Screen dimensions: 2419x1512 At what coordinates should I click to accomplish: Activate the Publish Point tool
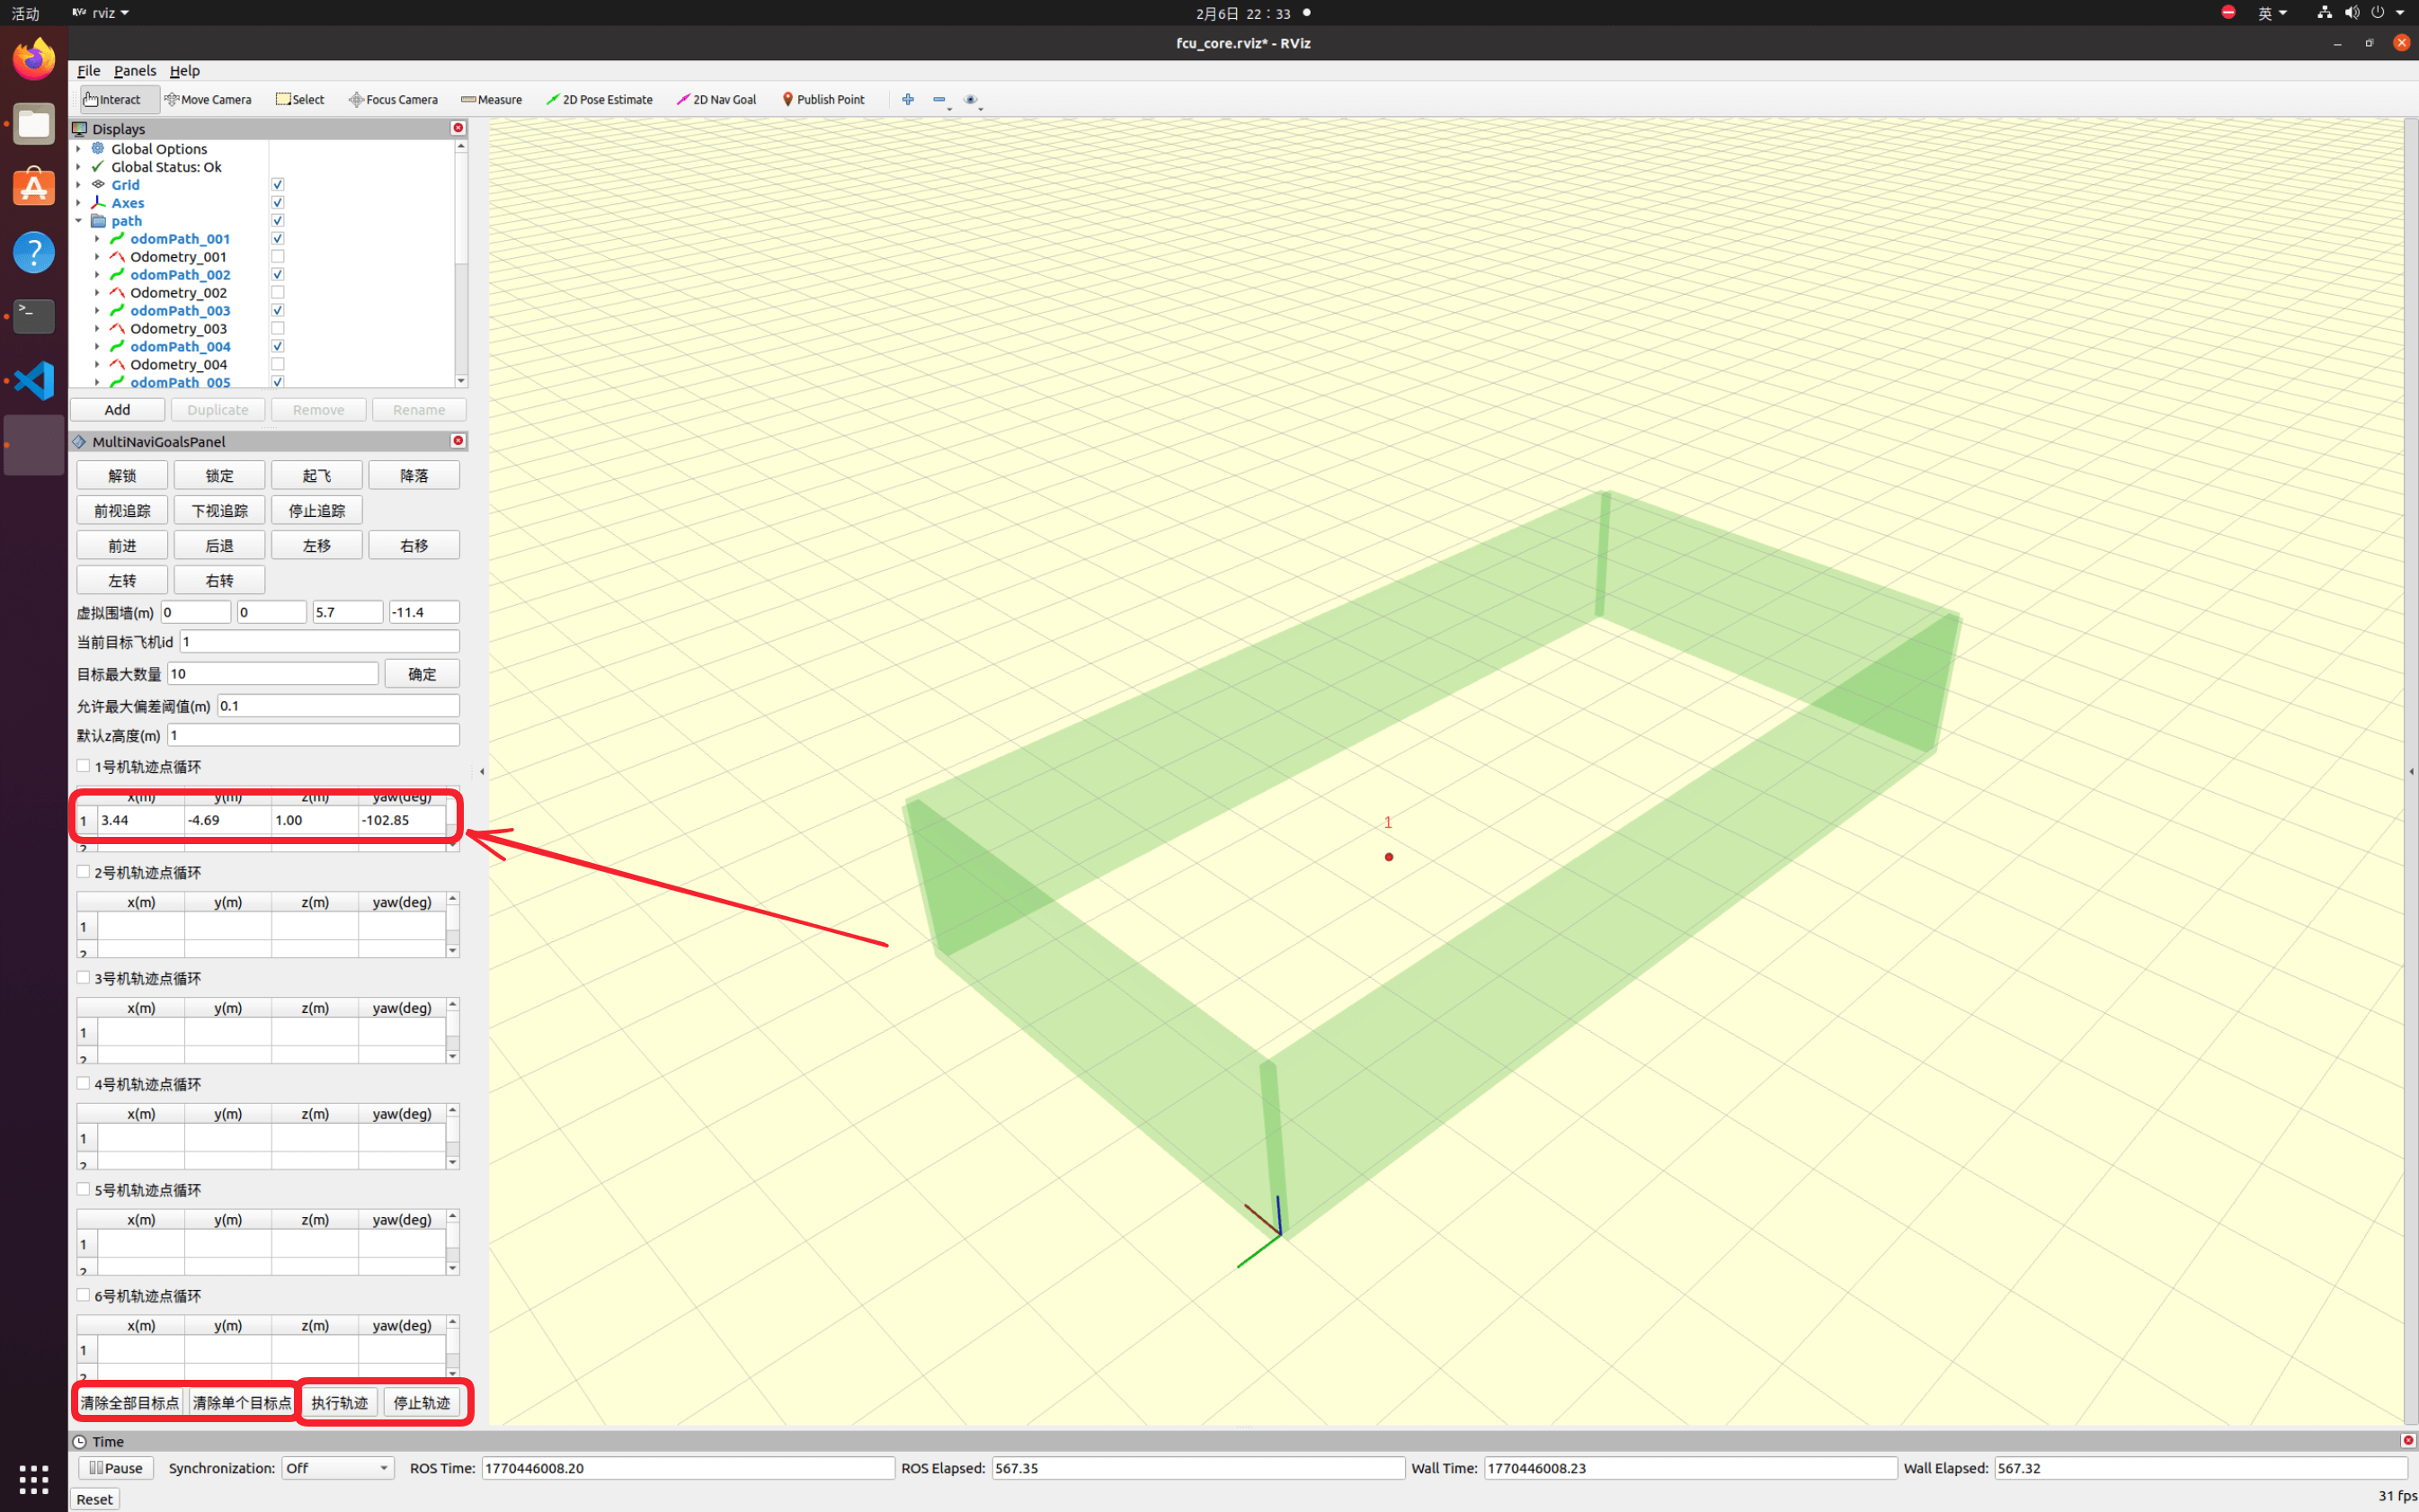click(823, 99)
